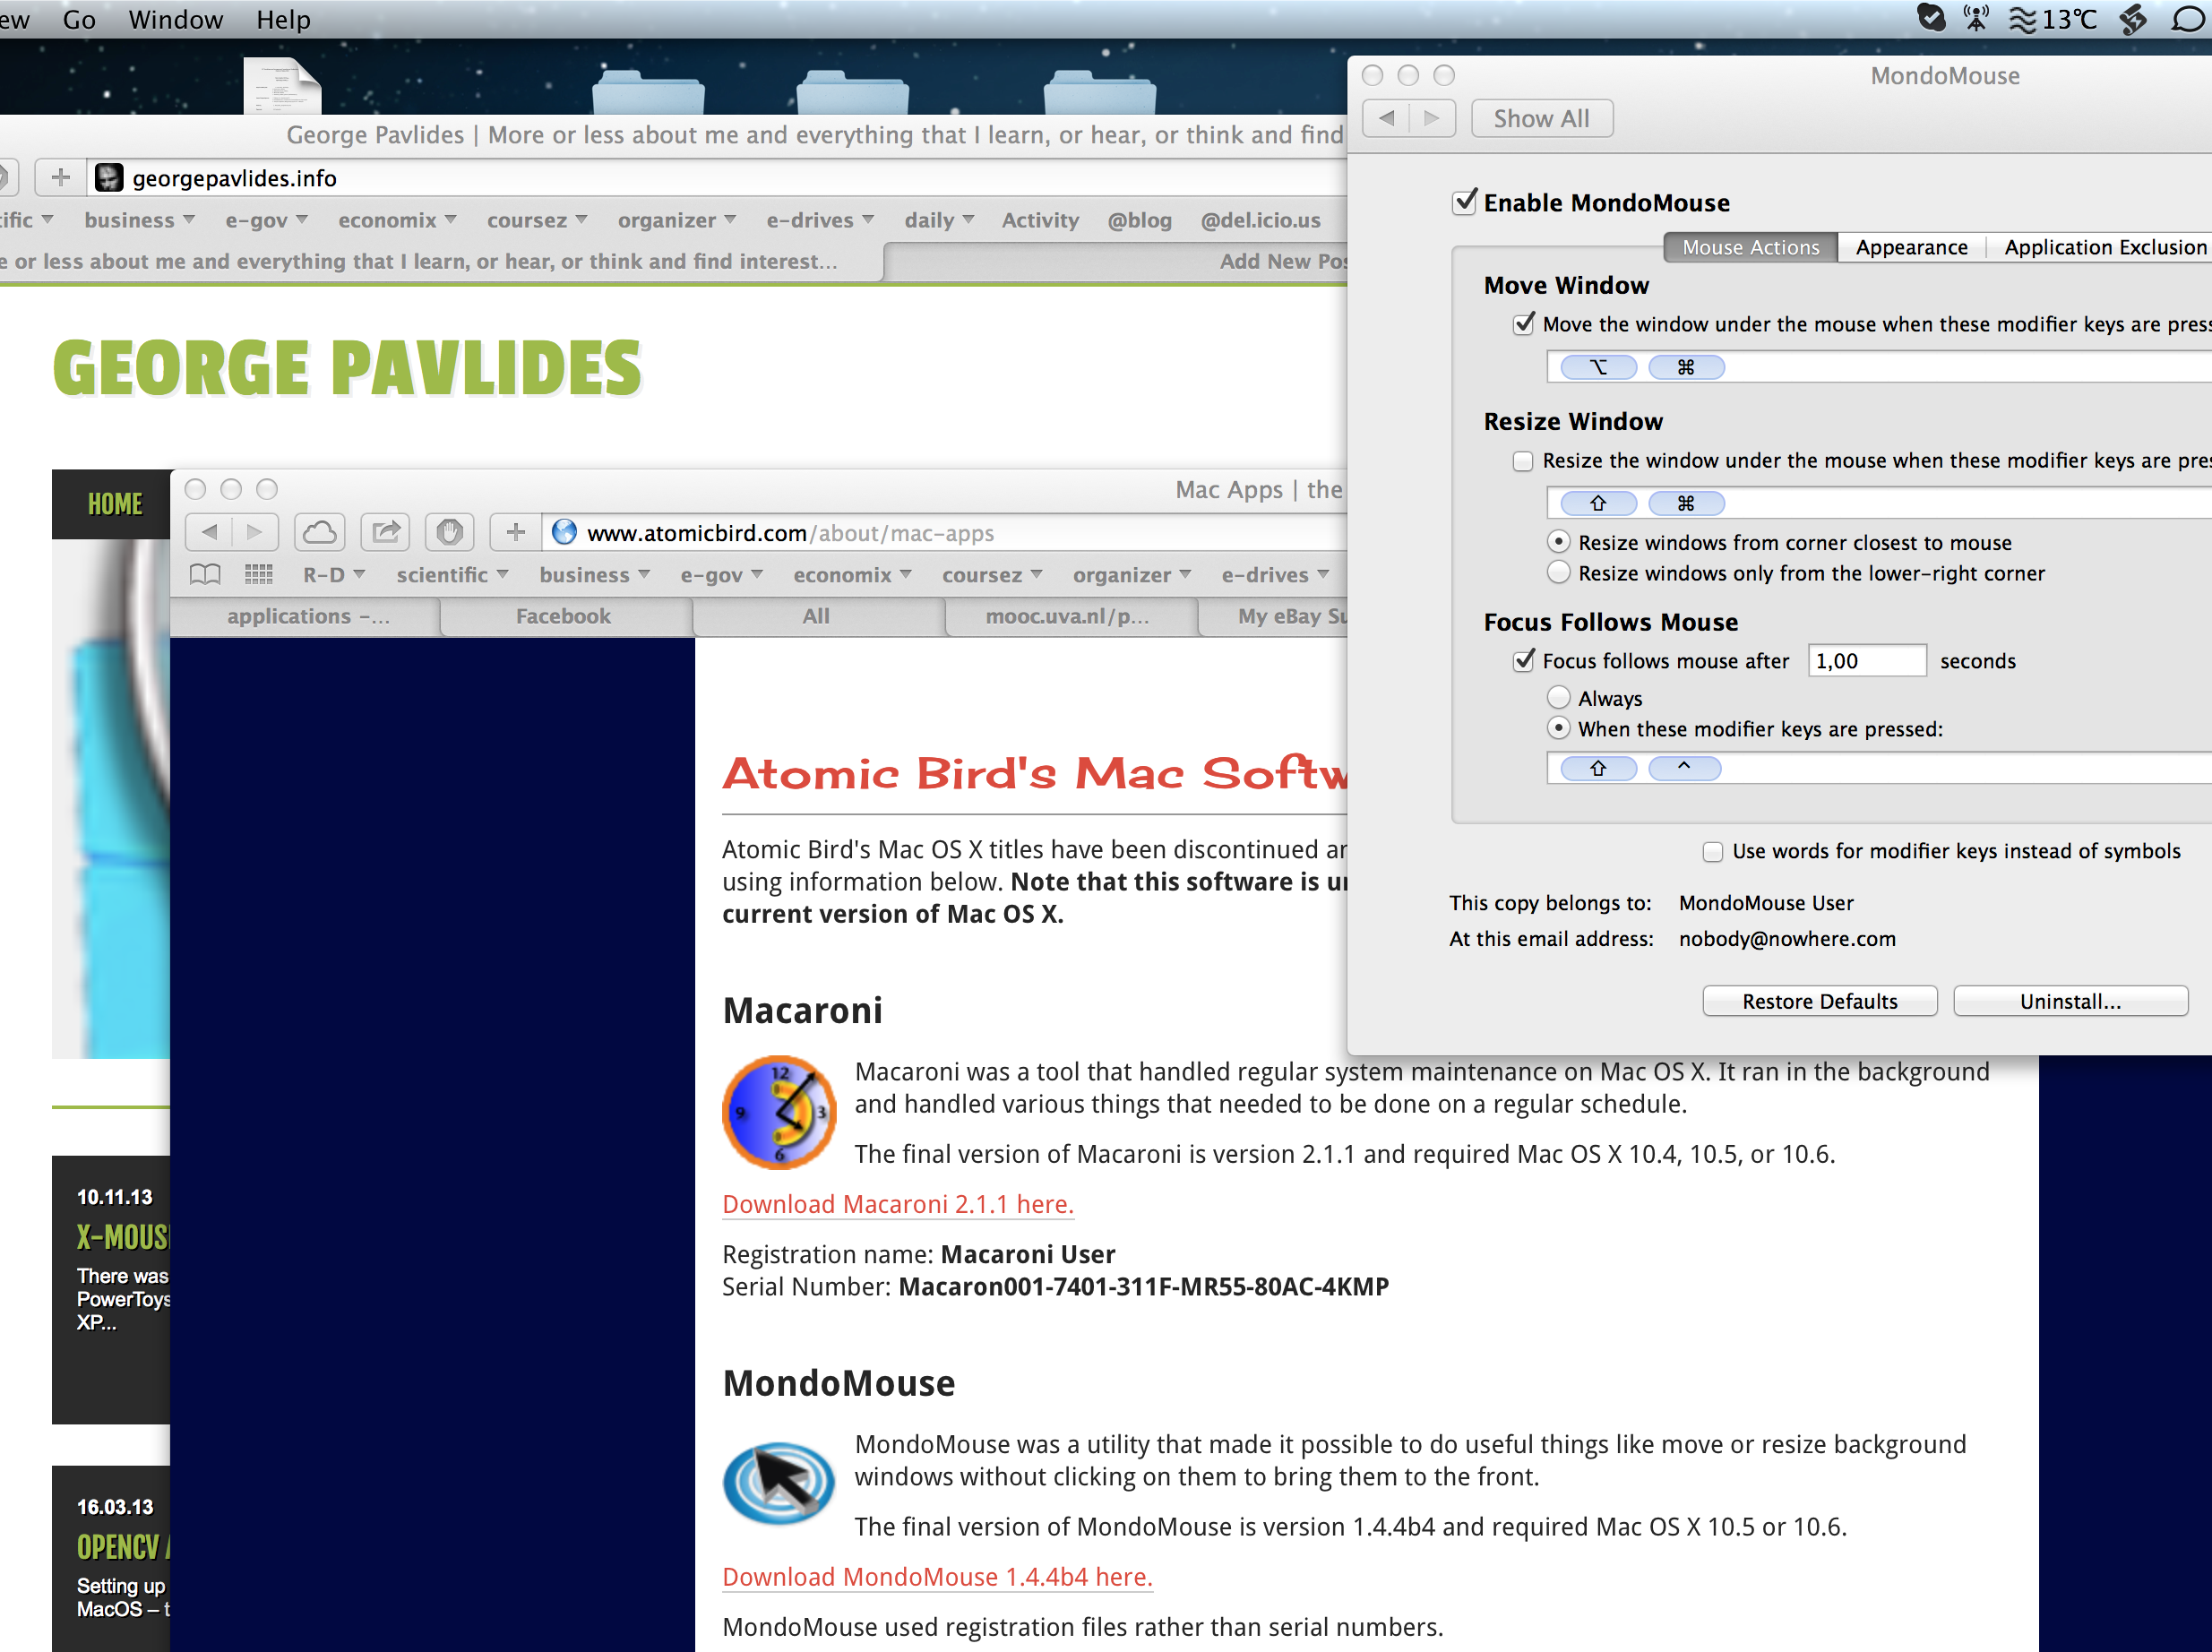Screen dimensions: 2212x1652
Task: Click the focus delay seconds field
Action: point(1866,661)
